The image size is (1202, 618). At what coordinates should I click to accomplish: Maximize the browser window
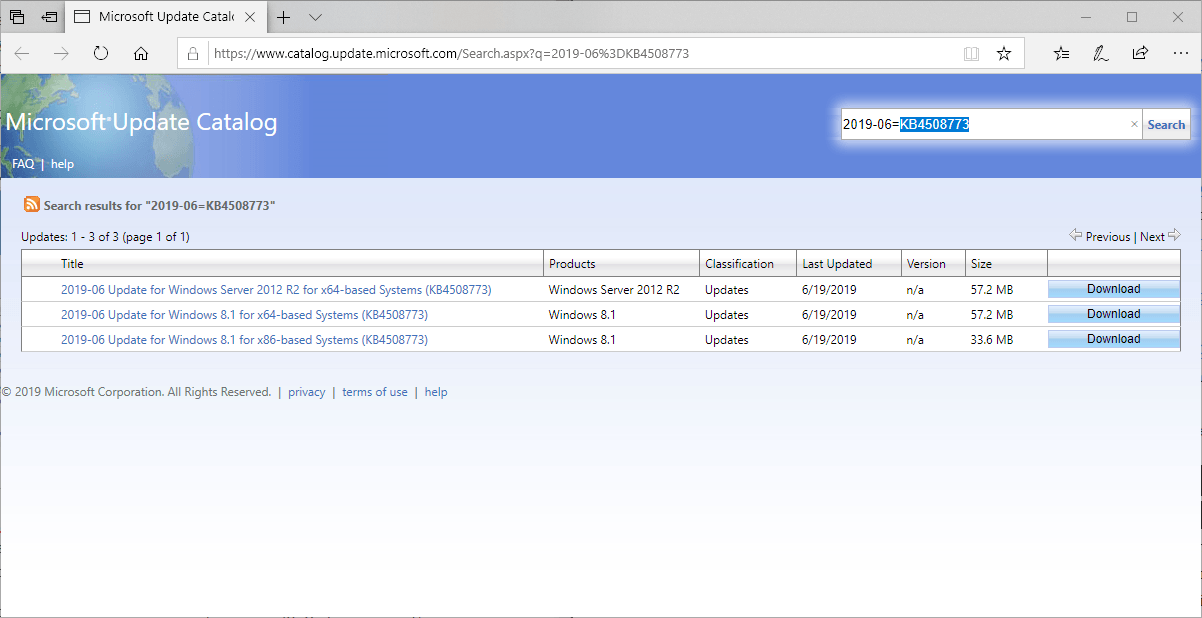pos(1132,17)
